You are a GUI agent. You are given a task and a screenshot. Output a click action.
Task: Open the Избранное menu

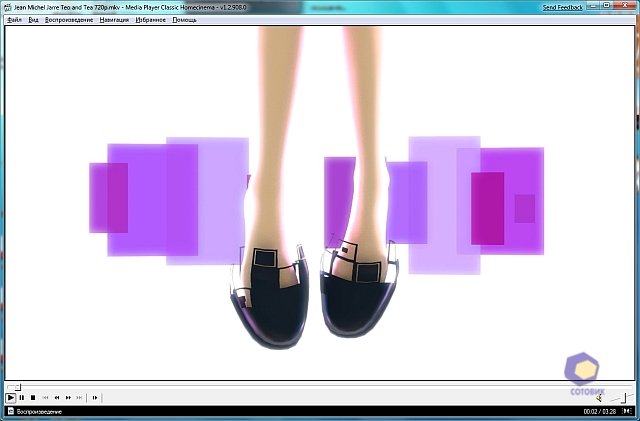tap(152, 20)
